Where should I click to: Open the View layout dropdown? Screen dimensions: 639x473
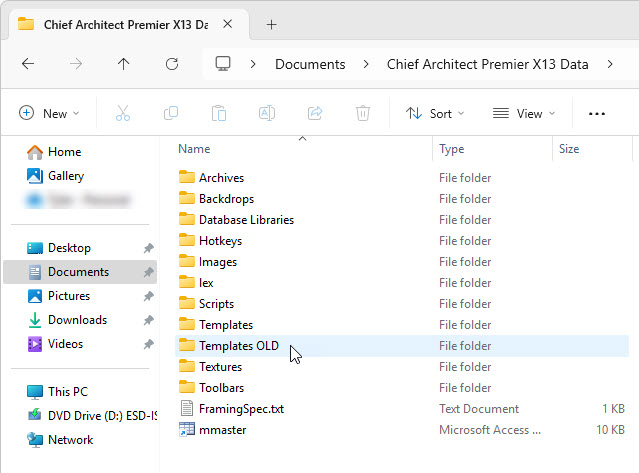[524, 113]
